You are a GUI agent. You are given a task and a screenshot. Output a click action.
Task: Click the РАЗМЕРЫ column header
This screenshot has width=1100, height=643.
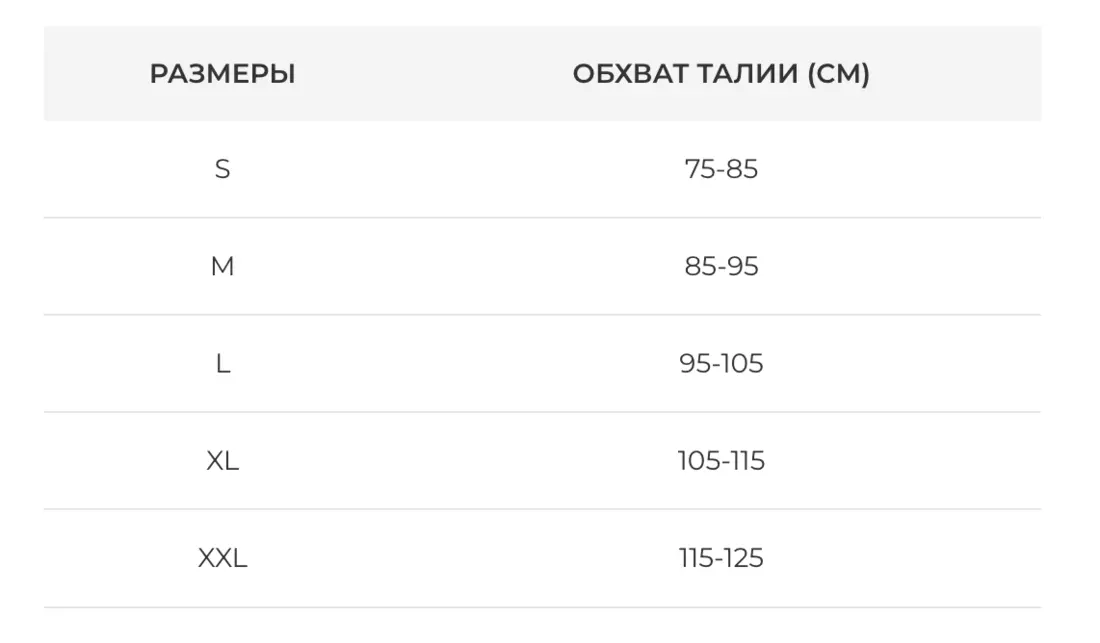coord(222,74)
